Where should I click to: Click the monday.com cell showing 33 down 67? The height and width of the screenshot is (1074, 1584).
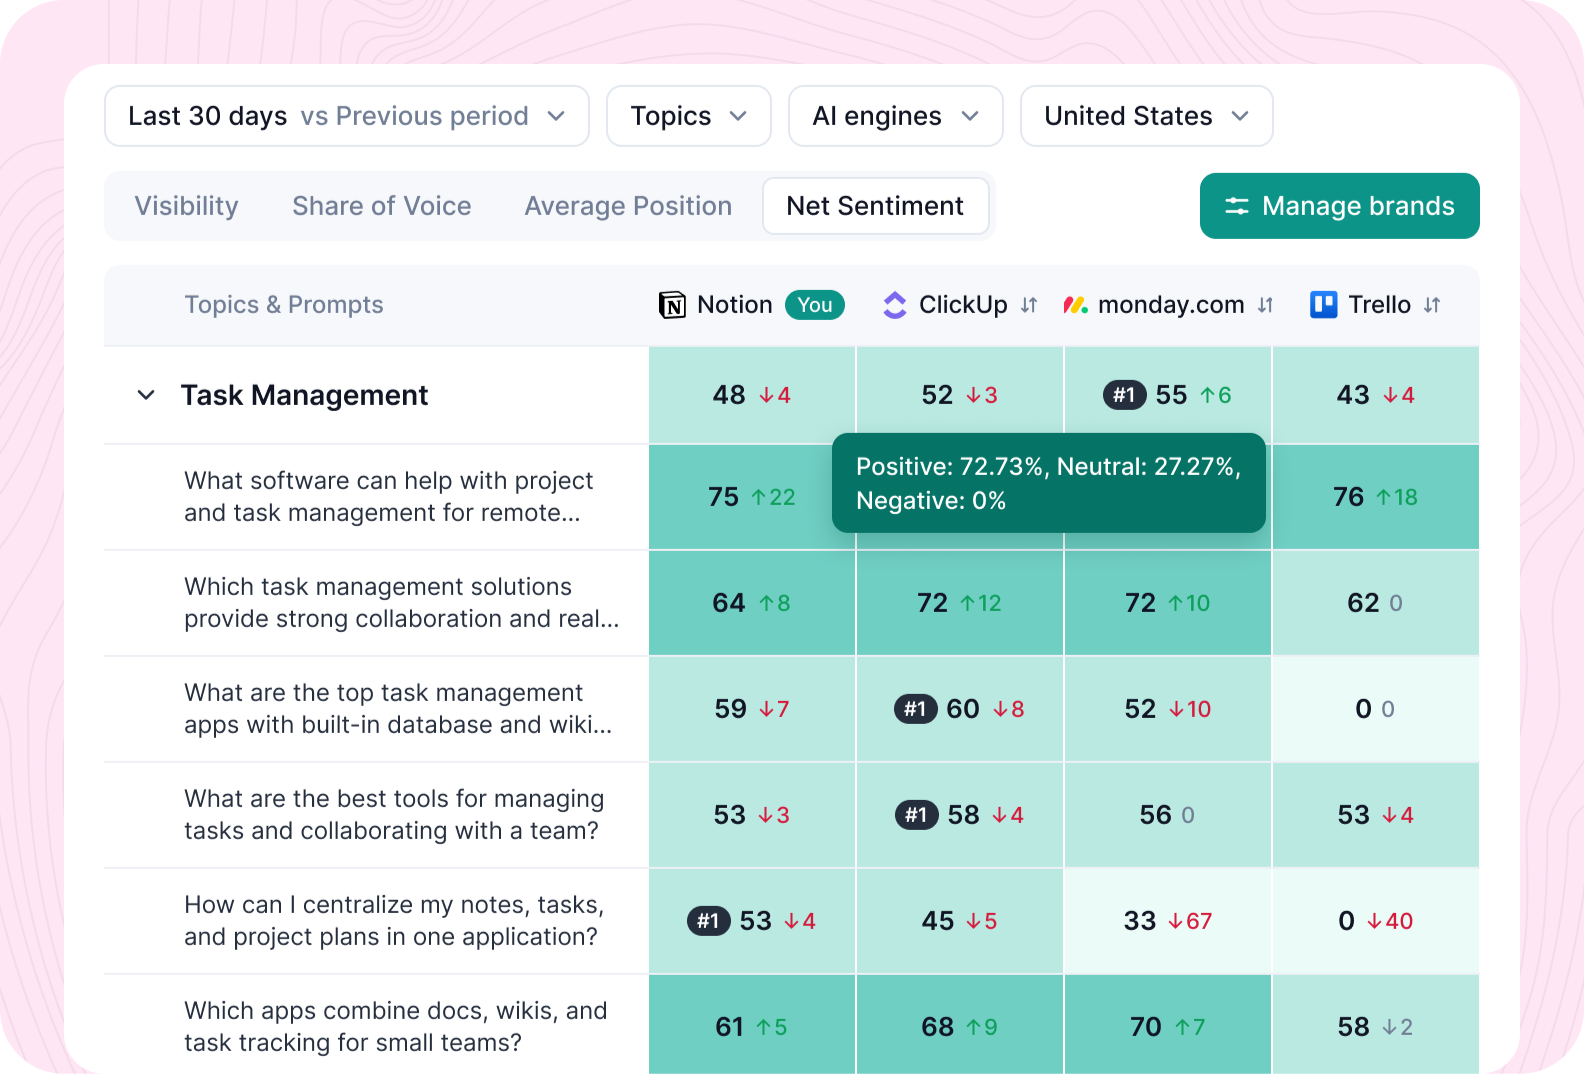[1168, 921]
